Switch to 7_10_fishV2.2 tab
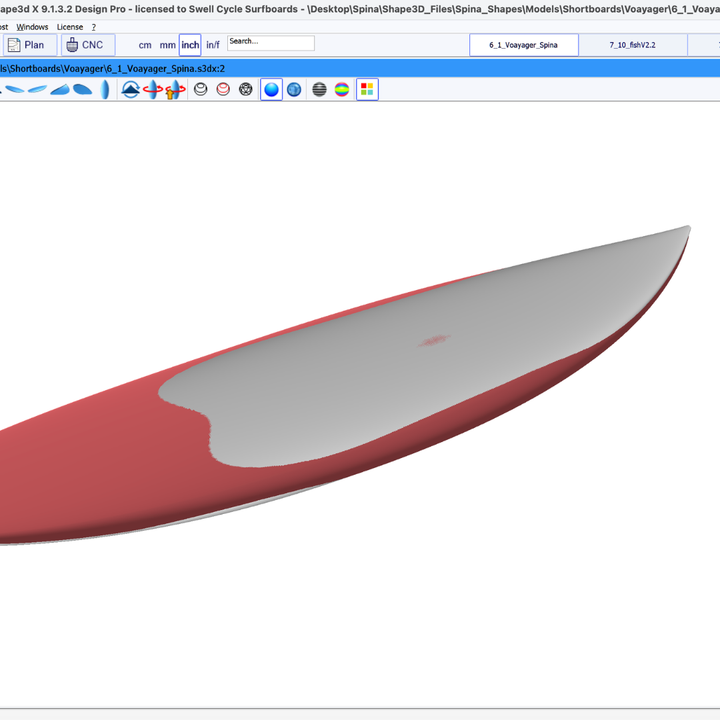The width and height of the screenshot is (720, 720). [x=632, y=45]
